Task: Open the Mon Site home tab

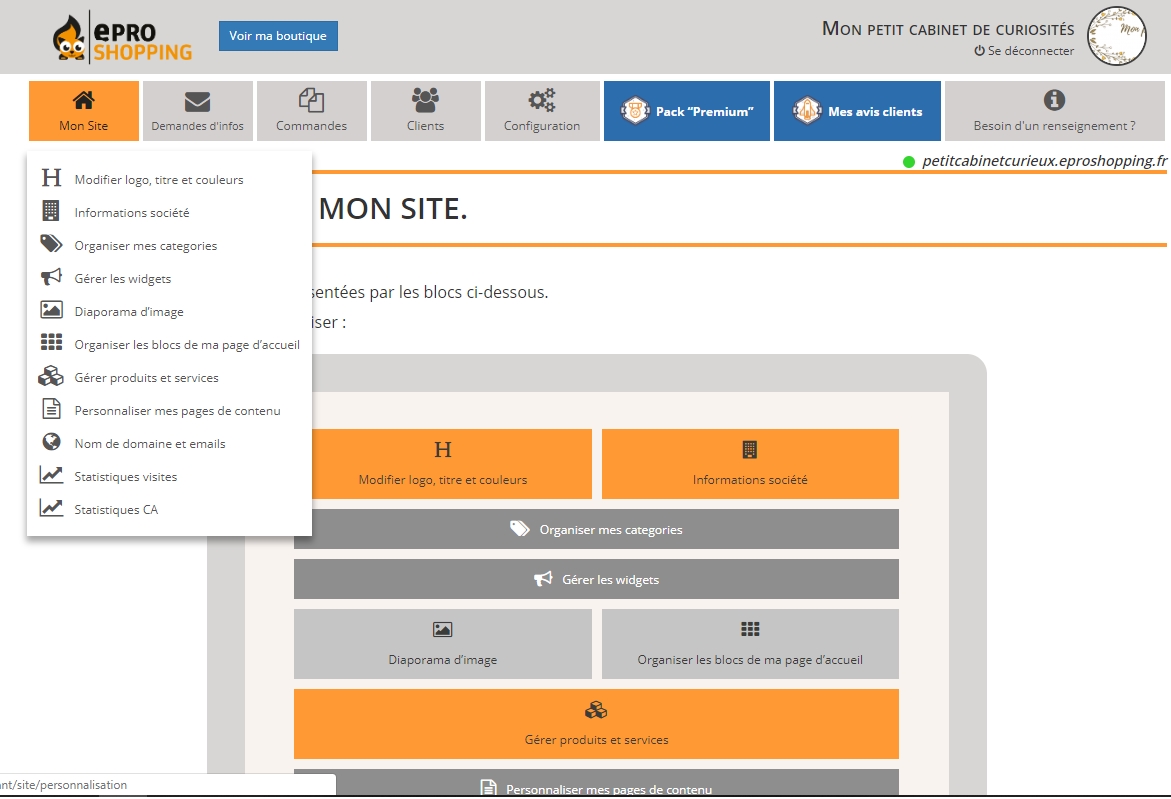Action: point(84,111)
